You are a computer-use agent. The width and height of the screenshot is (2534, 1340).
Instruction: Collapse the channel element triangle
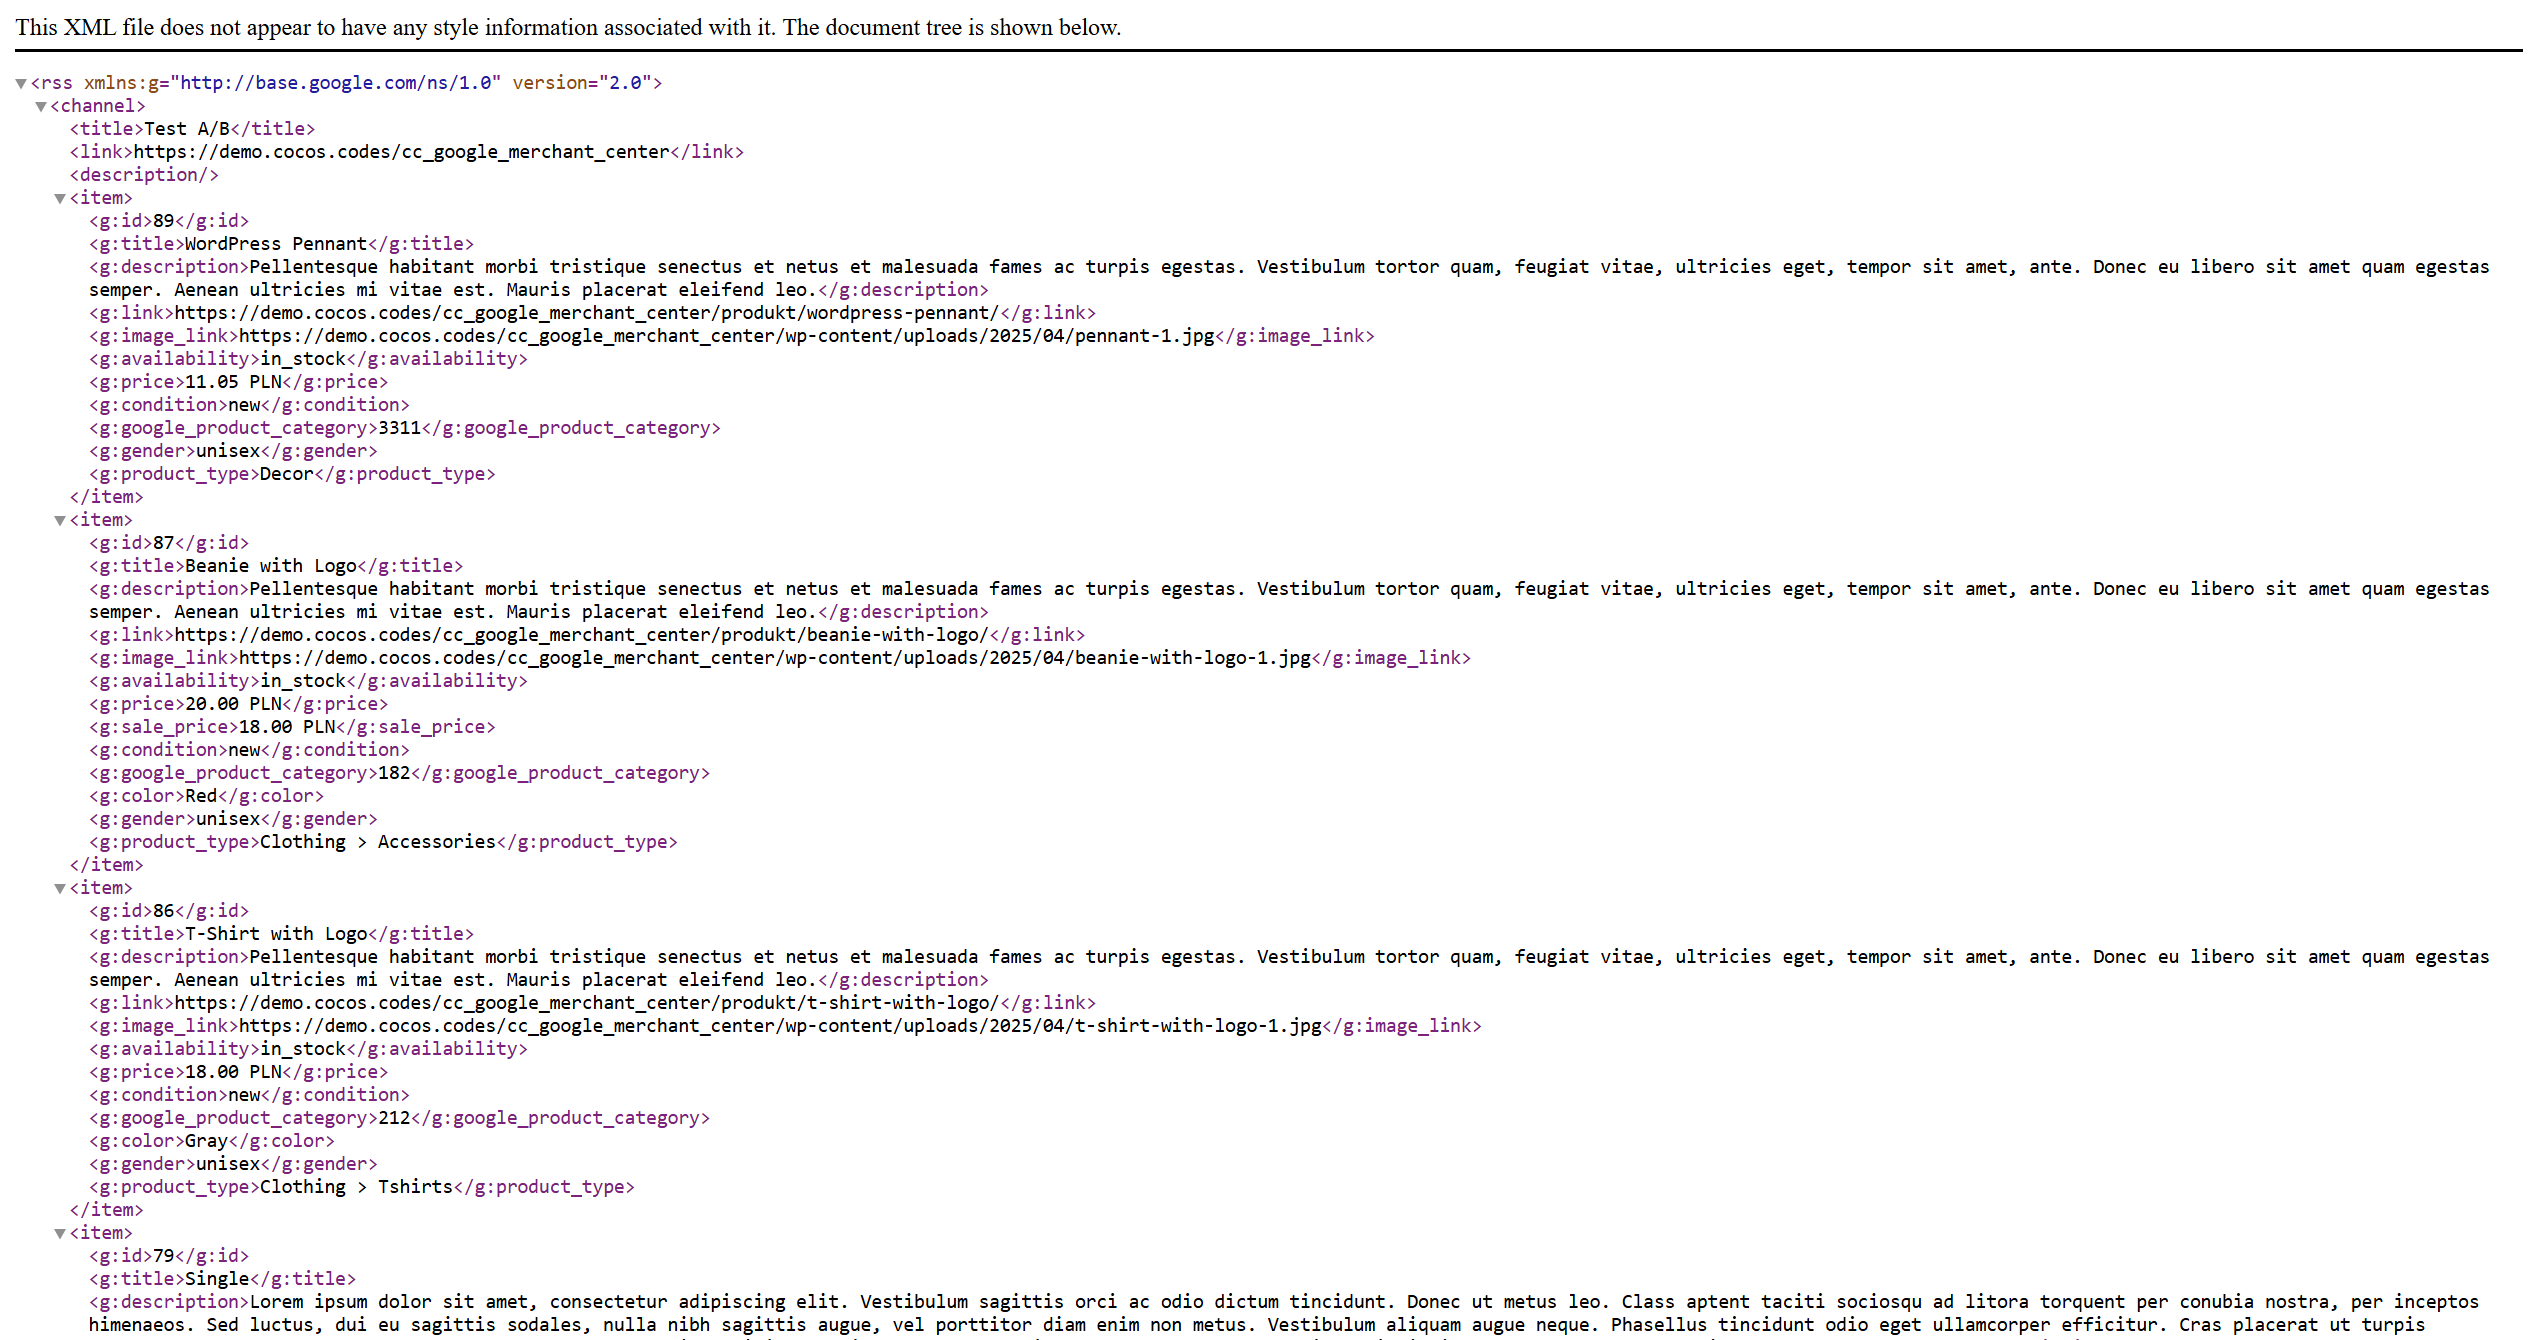[x=41, y=107]
